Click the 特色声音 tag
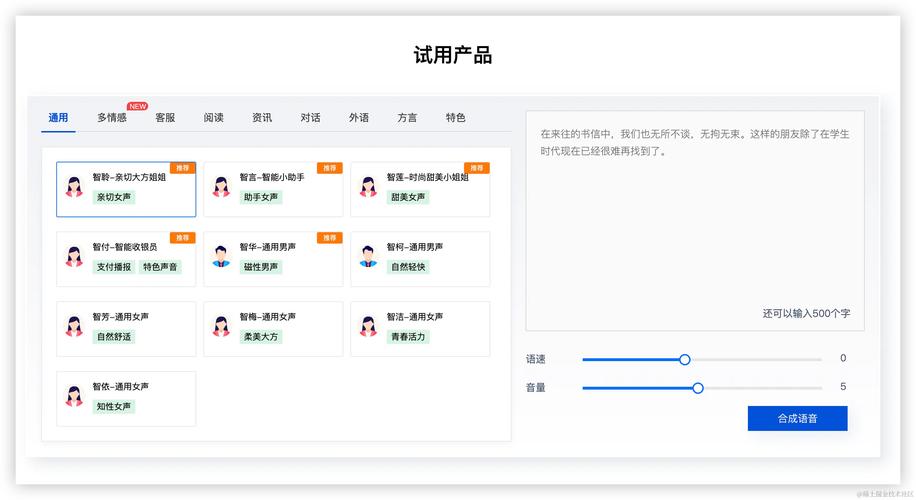The width and height of the screenshot is (916, 500). (x=160, y=267)
